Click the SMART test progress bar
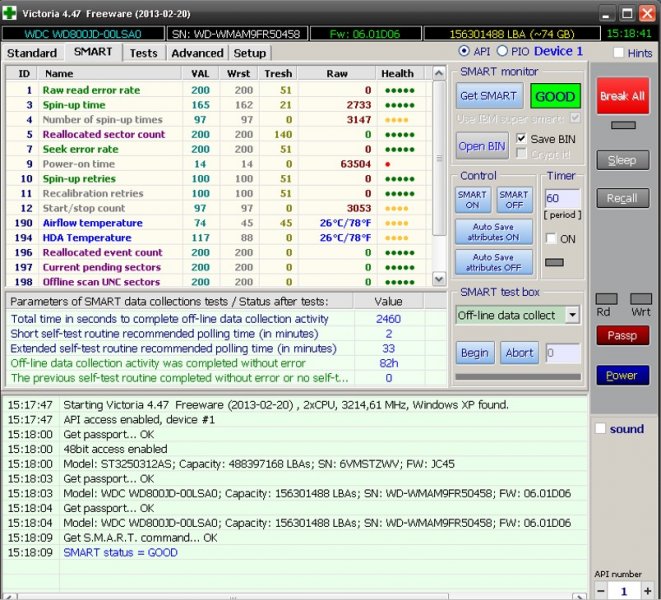 coord(518,377)
